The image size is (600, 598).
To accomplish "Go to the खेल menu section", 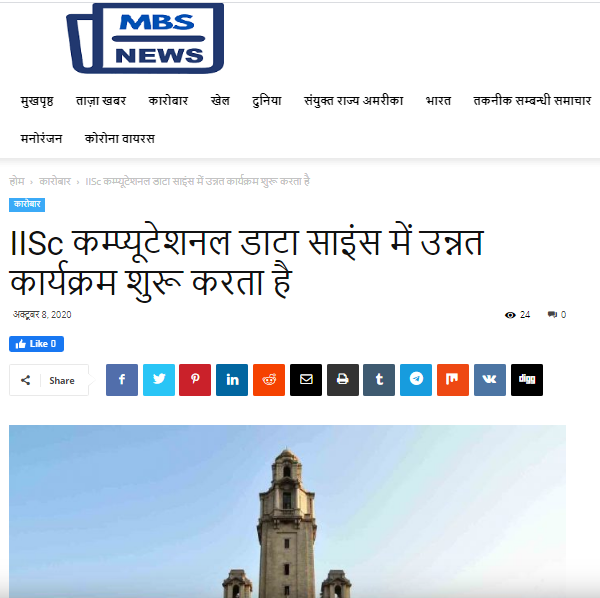I will [220, 101].
